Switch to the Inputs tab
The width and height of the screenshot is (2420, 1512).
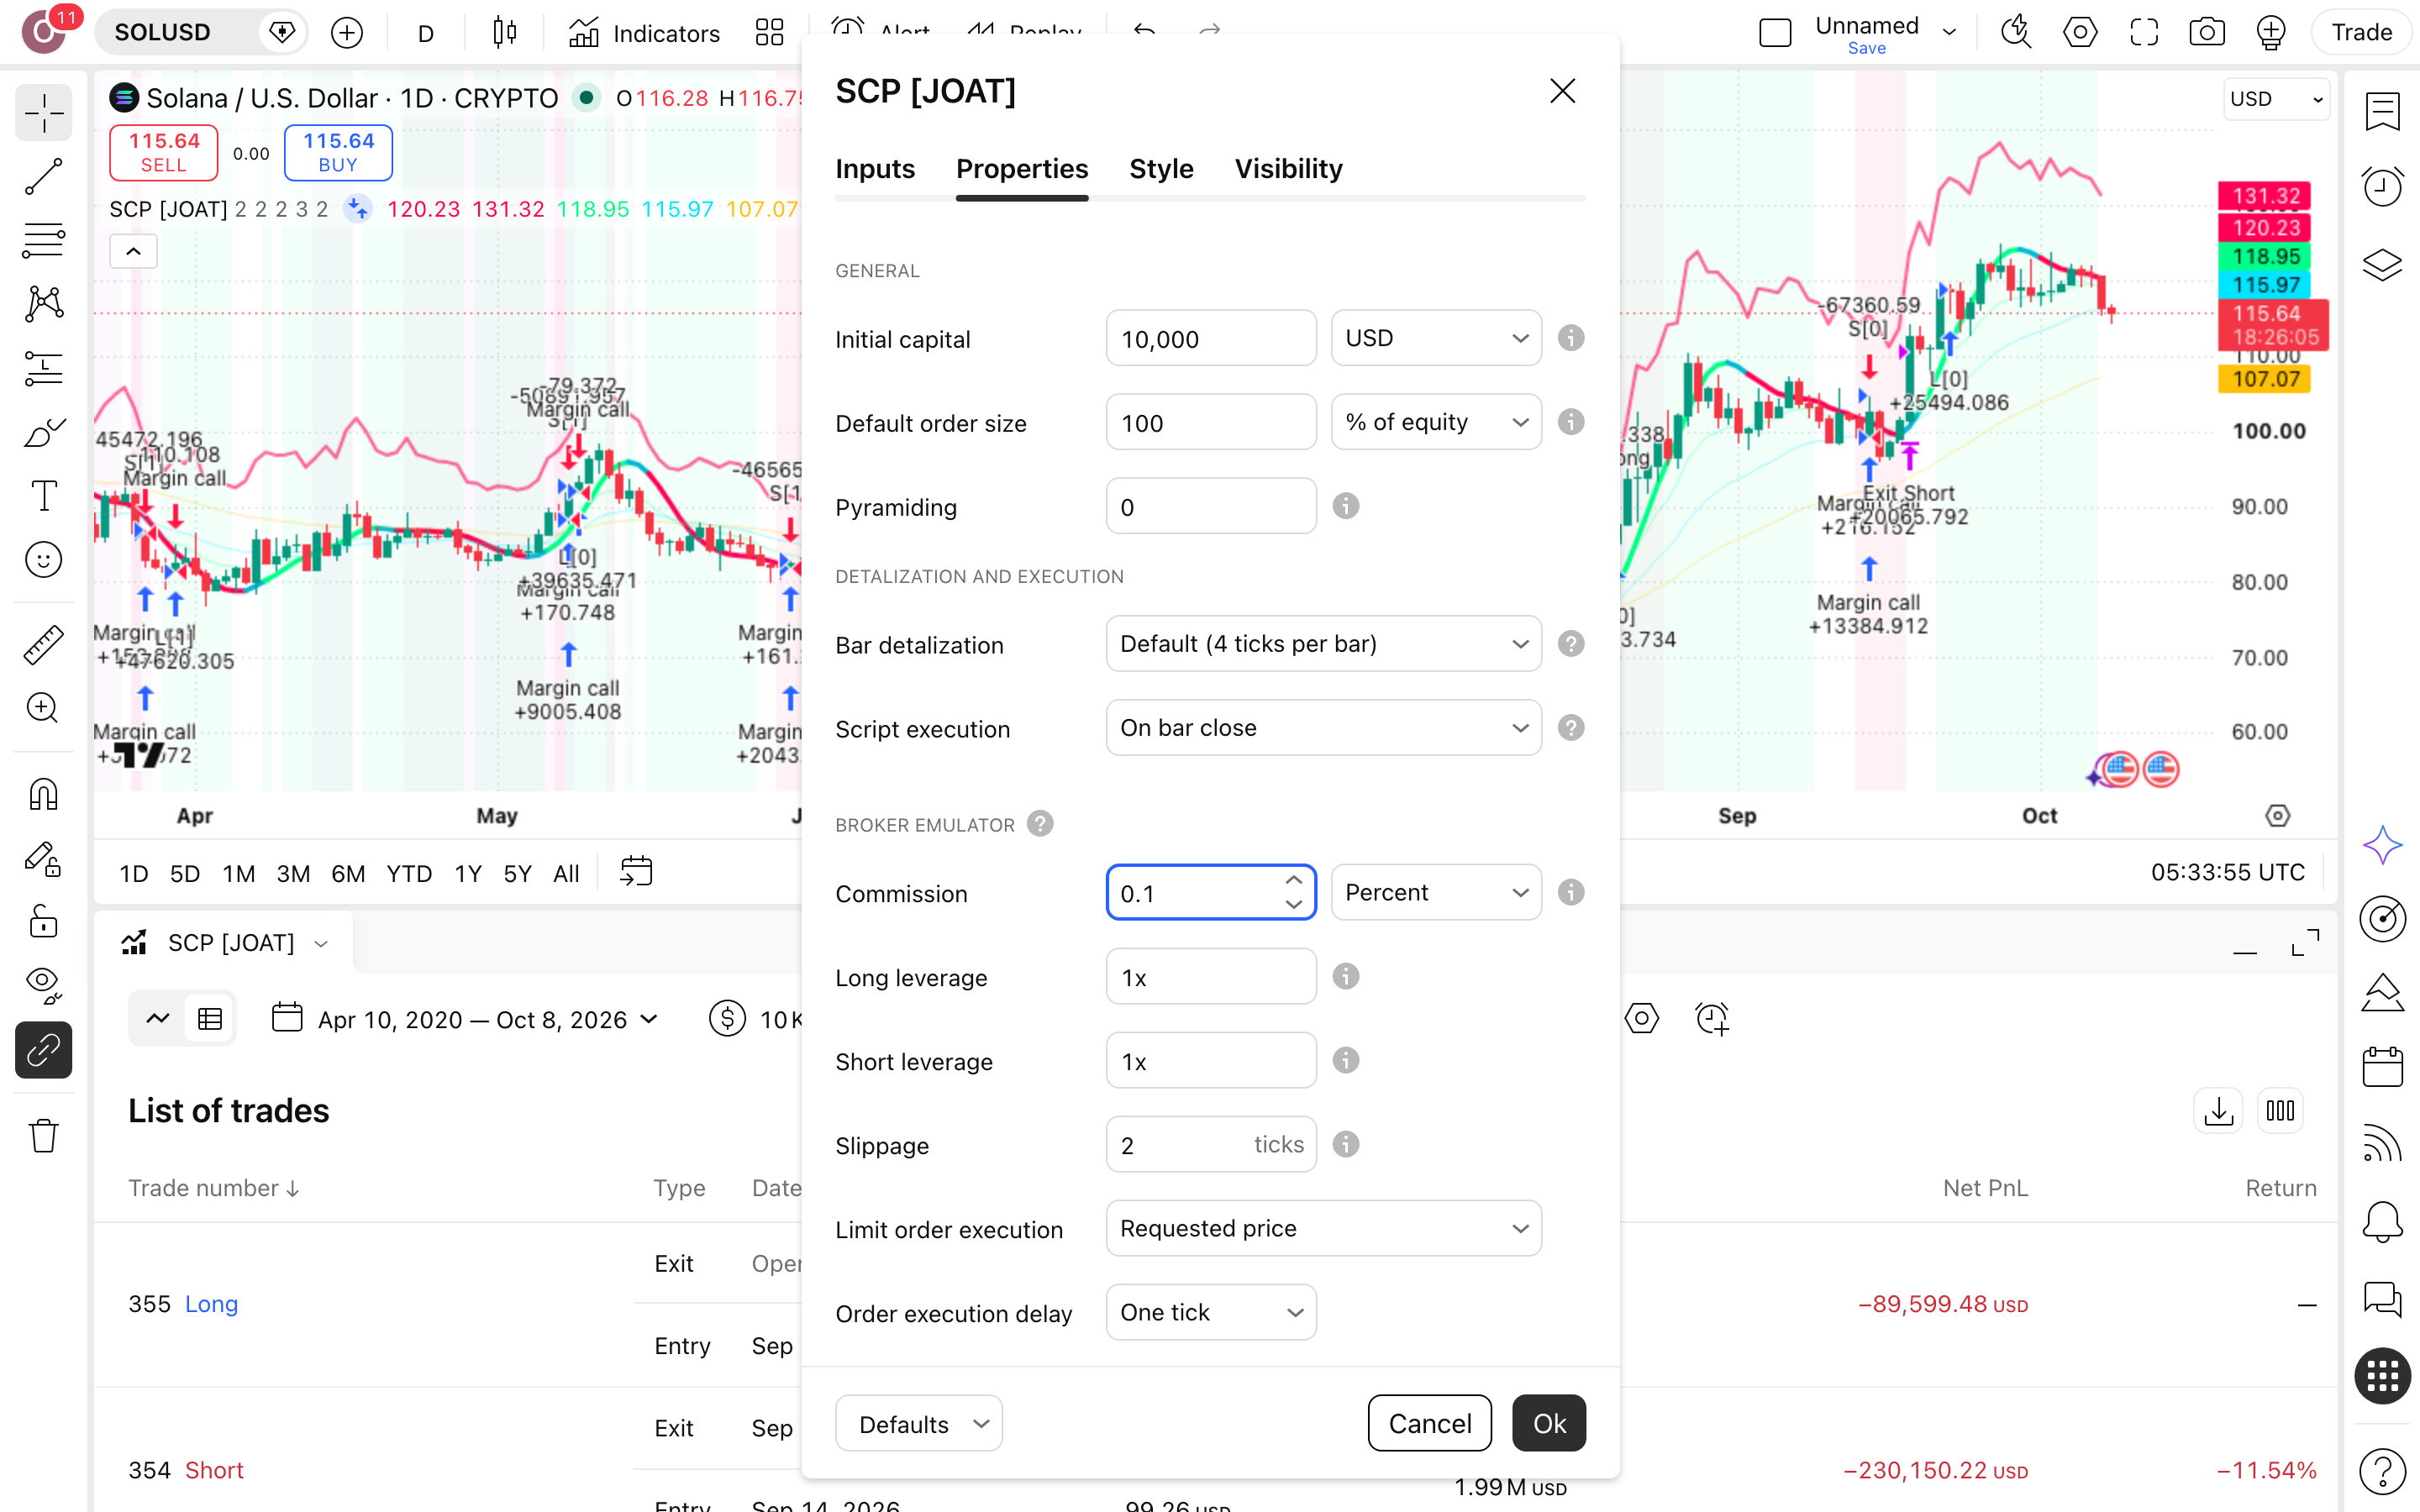[x=875, y=169]
